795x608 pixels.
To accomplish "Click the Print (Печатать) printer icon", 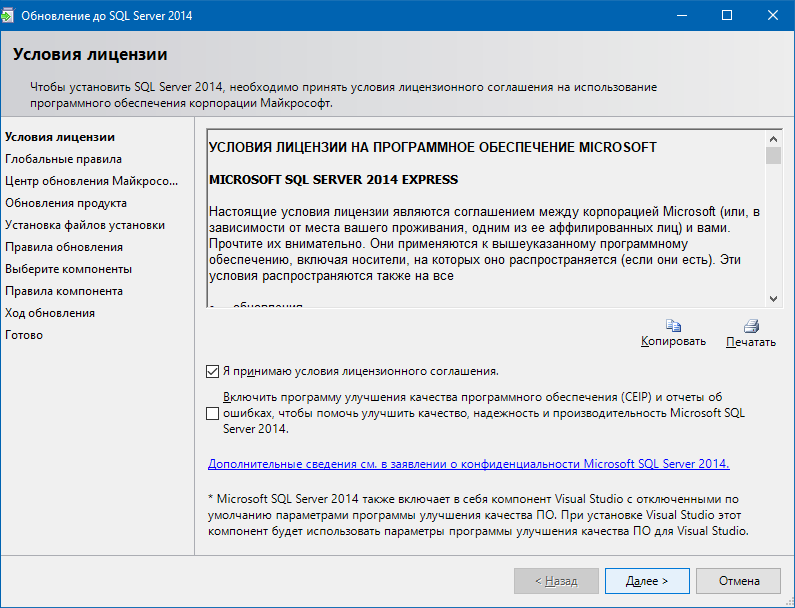I will pyautogui.click(x=751, y=326).
